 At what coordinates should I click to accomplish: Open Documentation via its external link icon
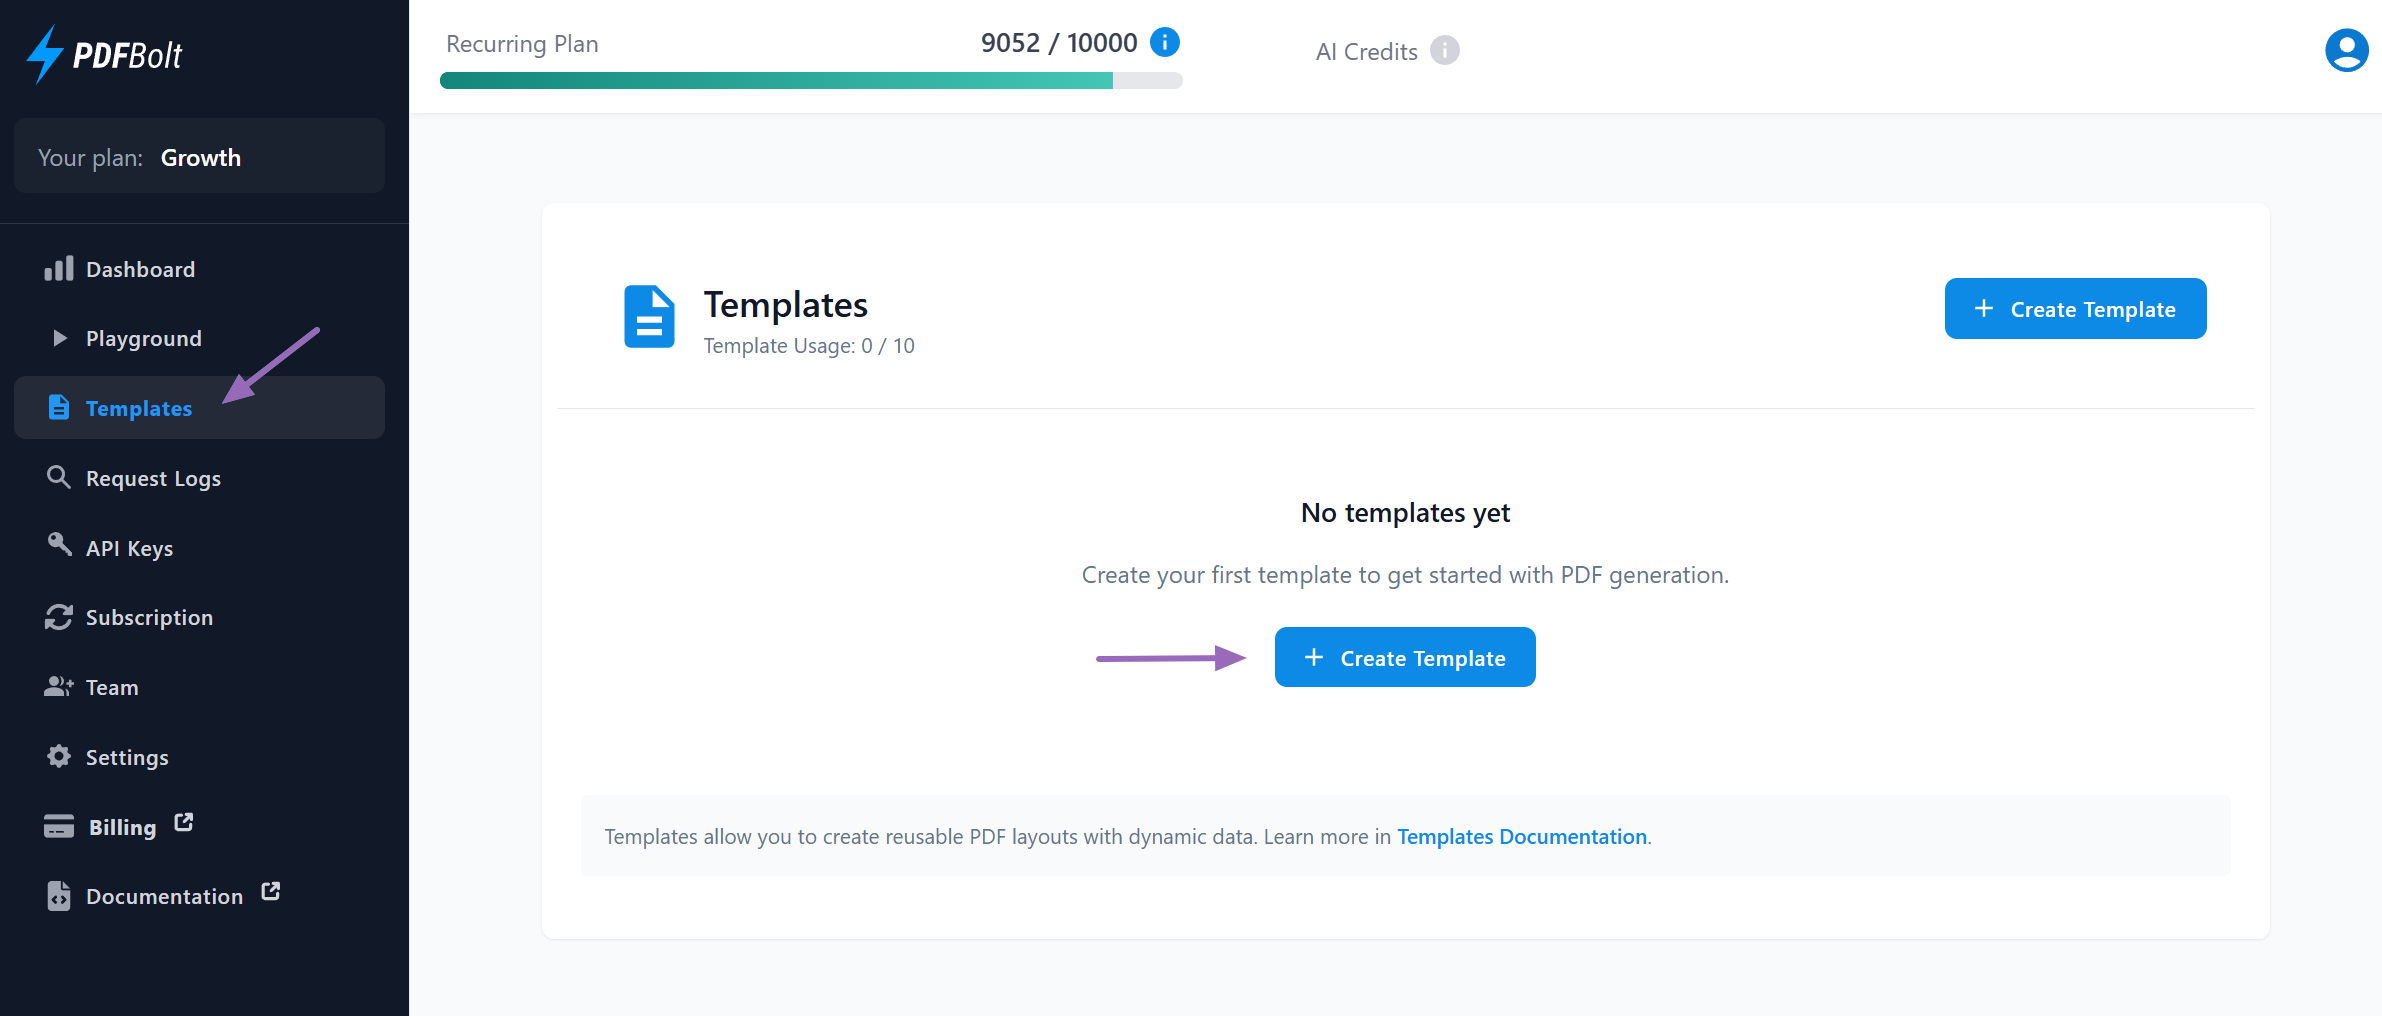click(271, 891)
